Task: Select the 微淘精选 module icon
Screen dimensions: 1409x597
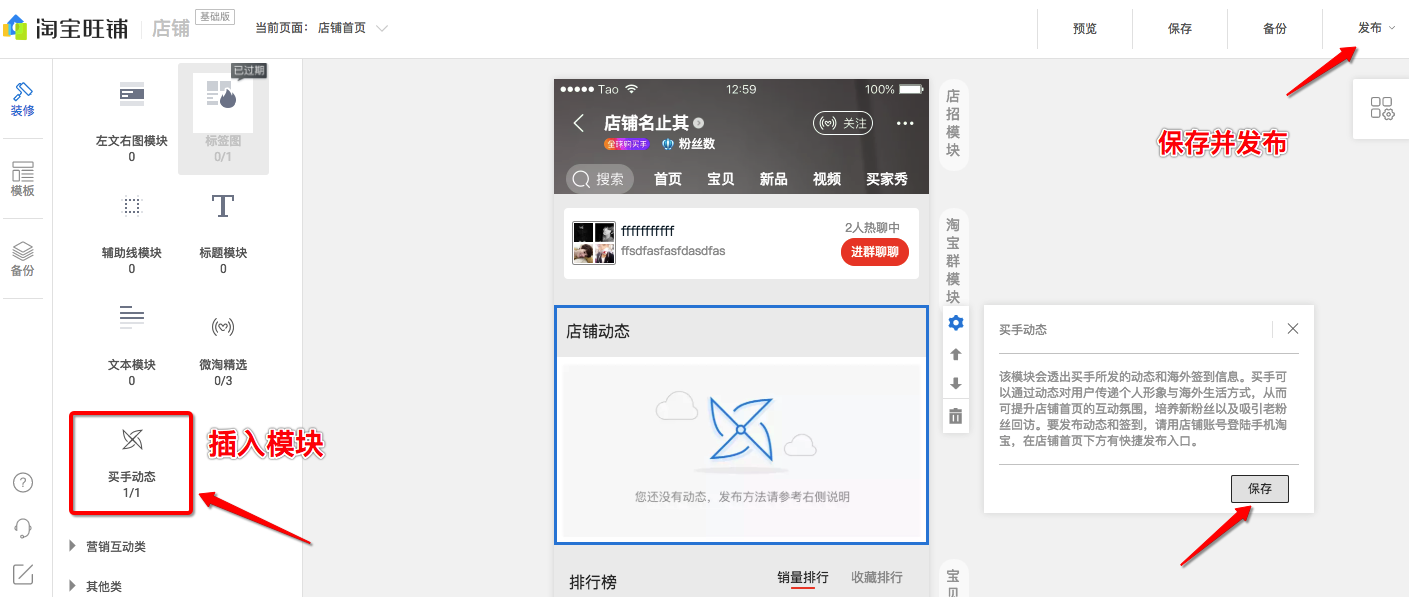Action: [223, 327]
